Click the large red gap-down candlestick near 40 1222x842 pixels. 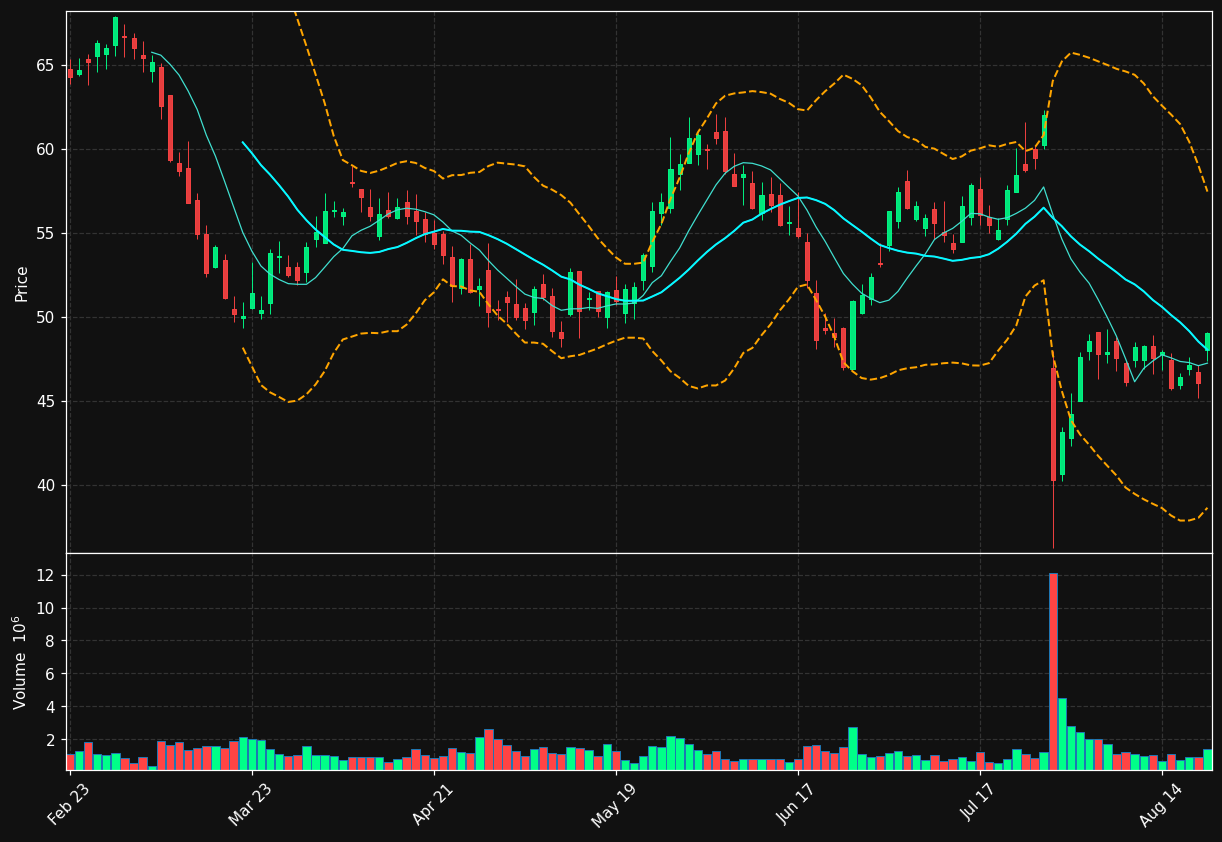pos(1053,425)
